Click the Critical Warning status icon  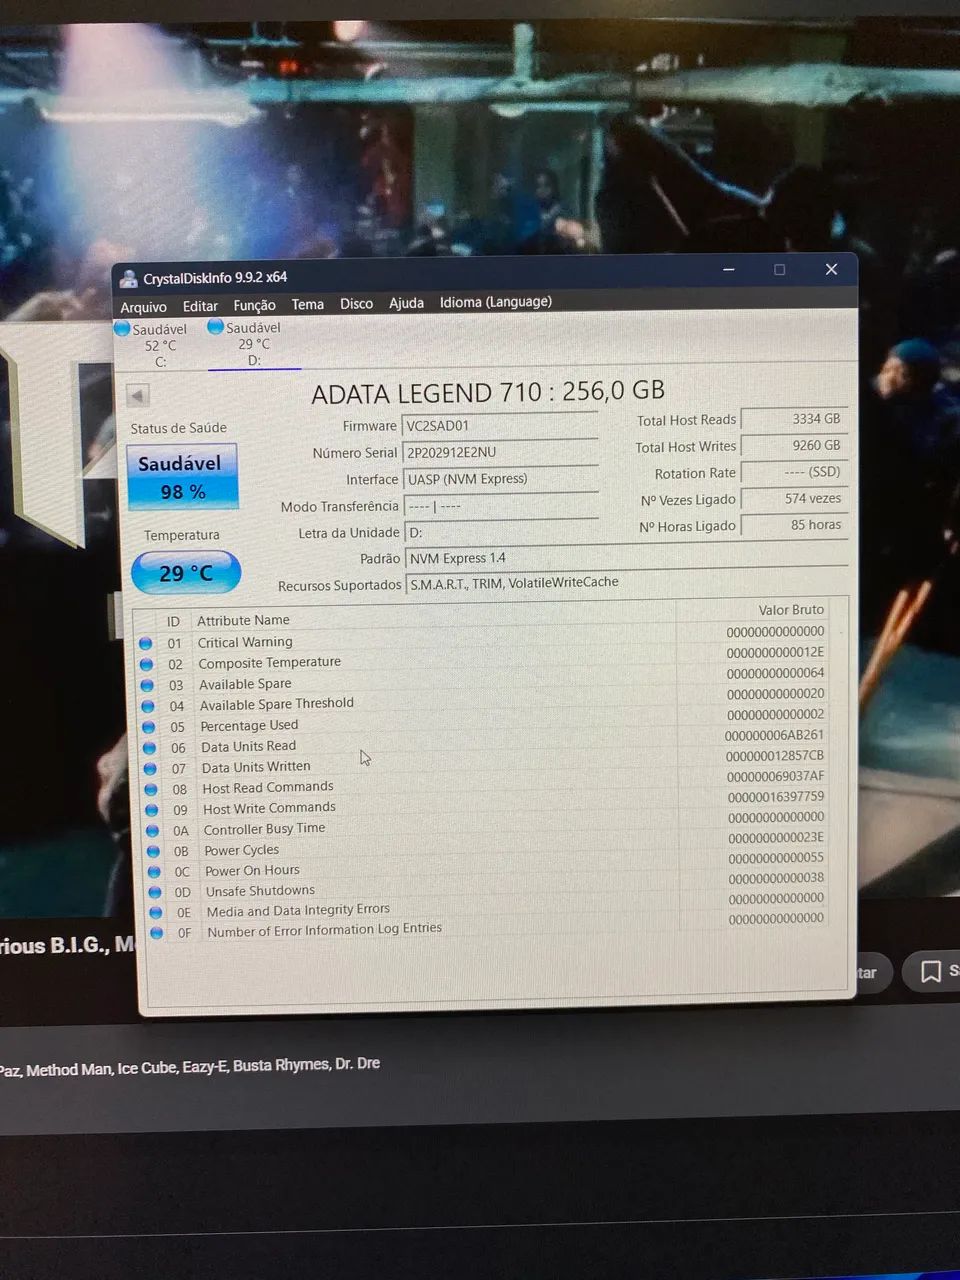point(146,643)
